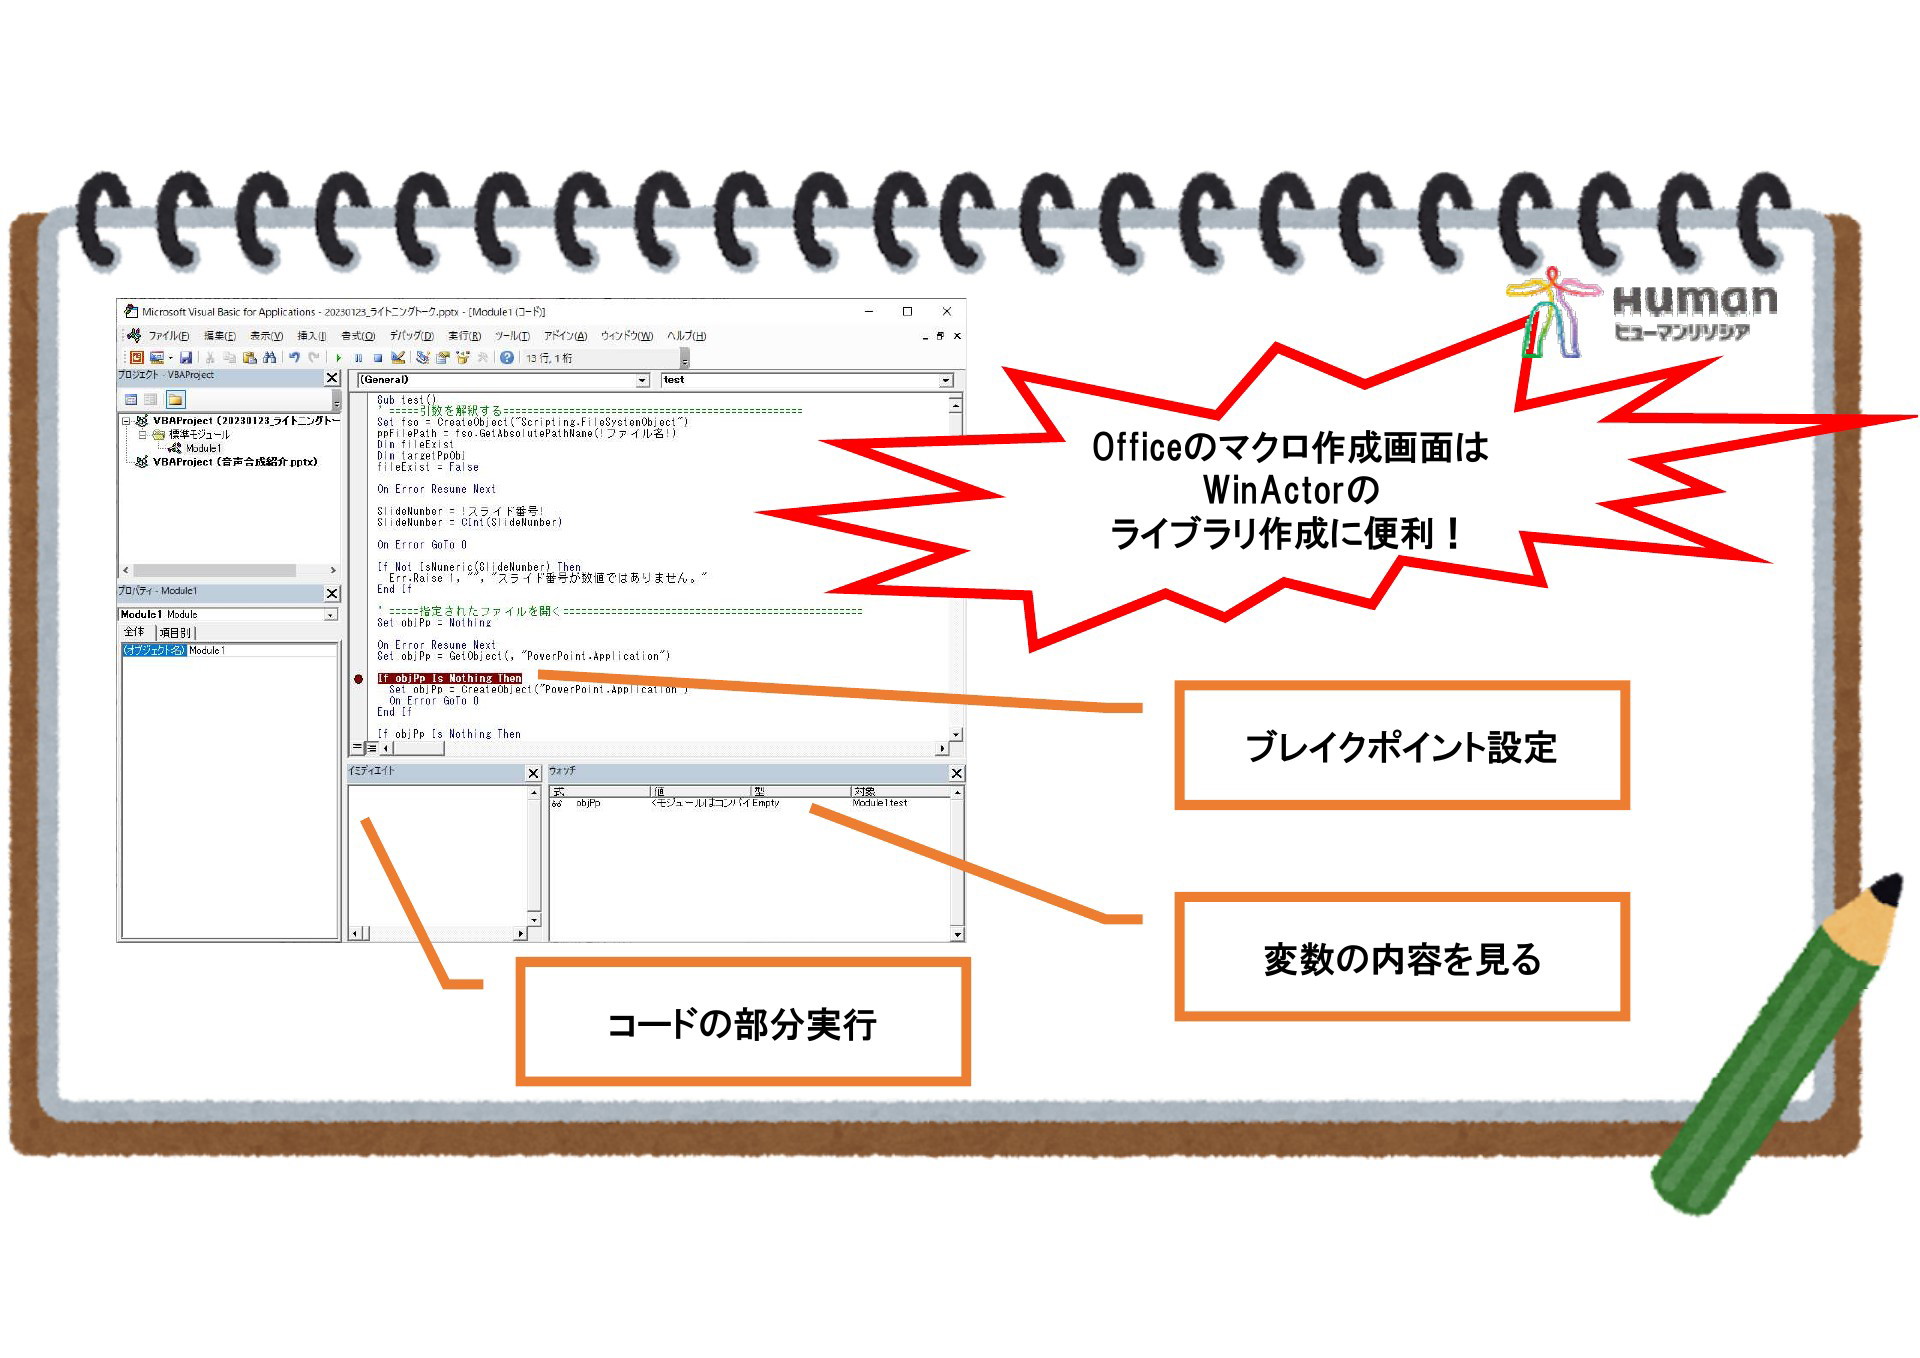Image resolution: width=1920 pixels, height=1358 pixels.
Task: Click the Paste clipboard icon
Action: click(250, 357)
